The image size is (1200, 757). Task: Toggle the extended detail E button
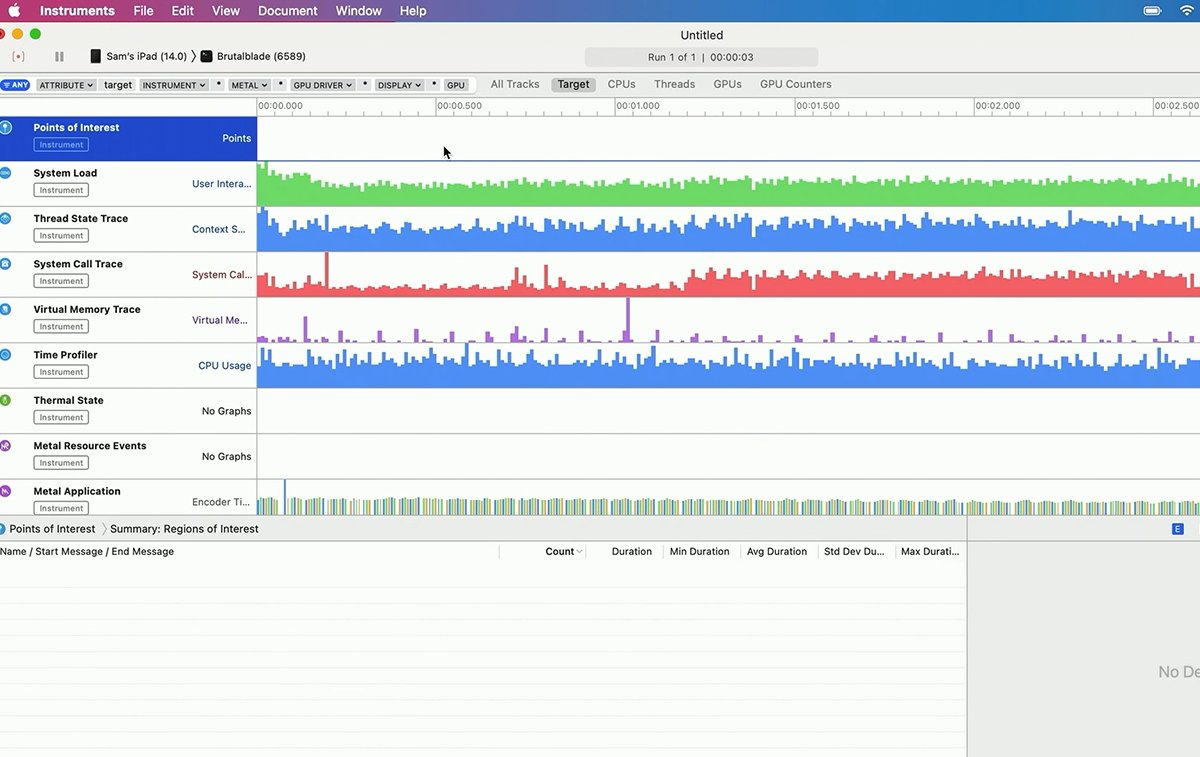(1177, 529)
